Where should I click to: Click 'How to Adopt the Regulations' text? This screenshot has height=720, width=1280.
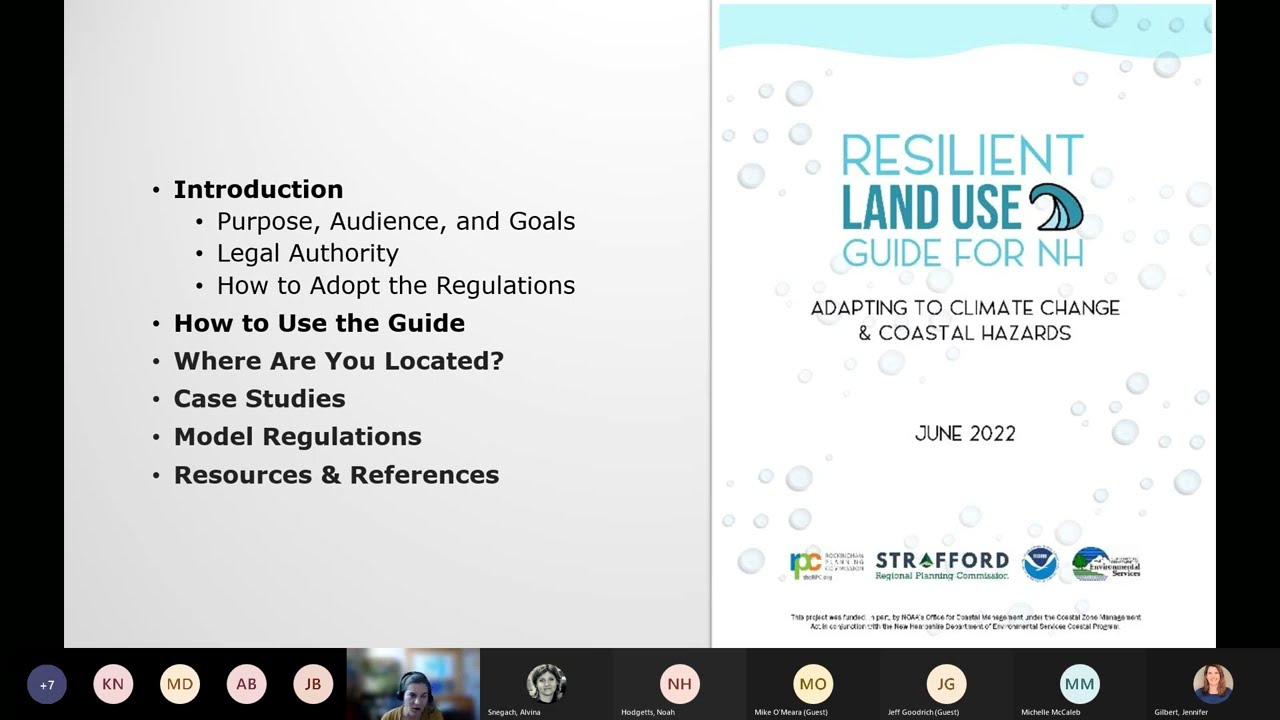pos(396,285)
